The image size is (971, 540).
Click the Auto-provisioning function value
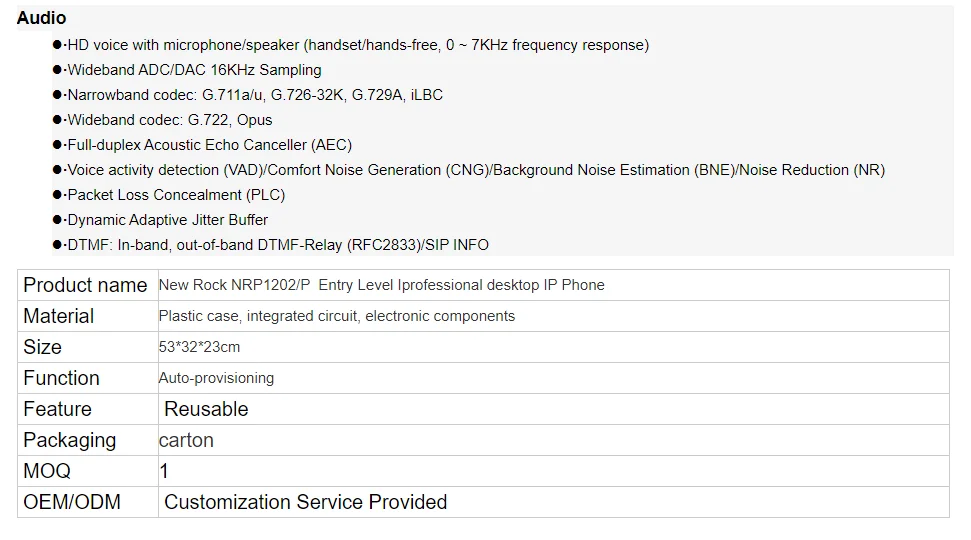click(x=216, y=378)
